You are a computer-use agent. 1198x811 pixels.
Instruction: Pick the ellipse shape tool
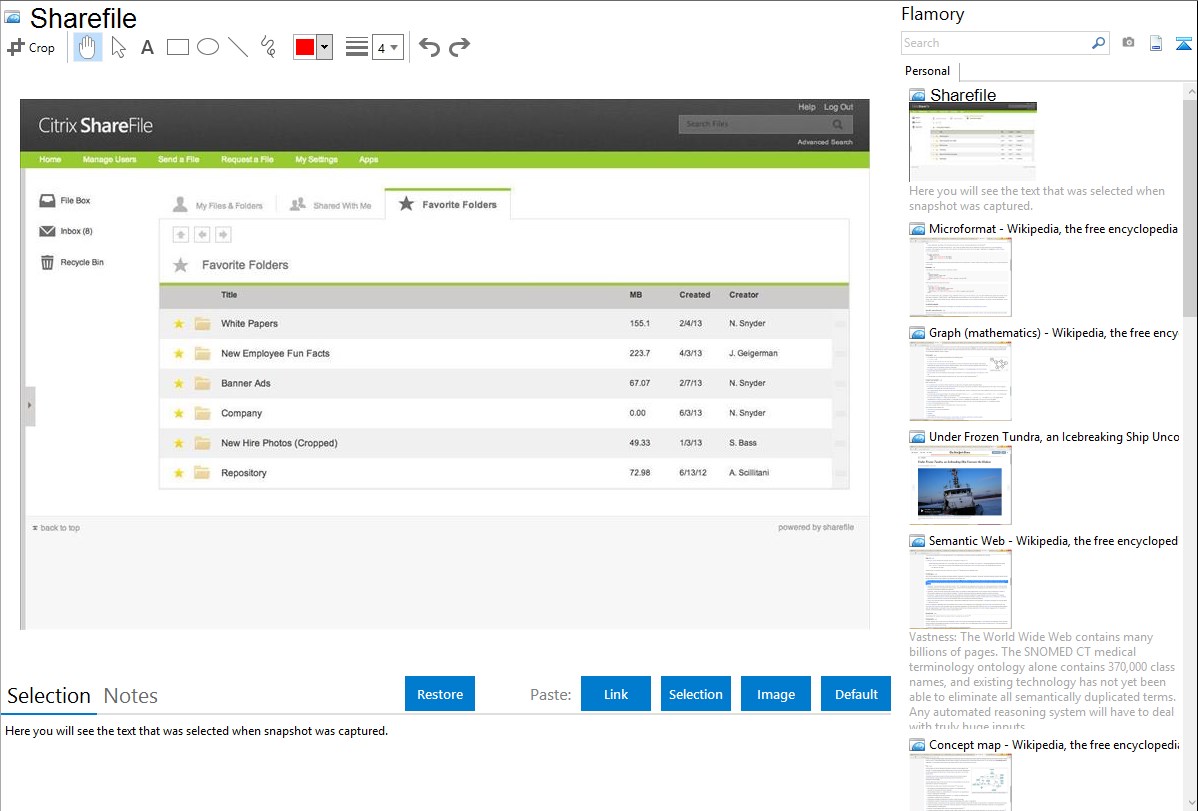208,47
